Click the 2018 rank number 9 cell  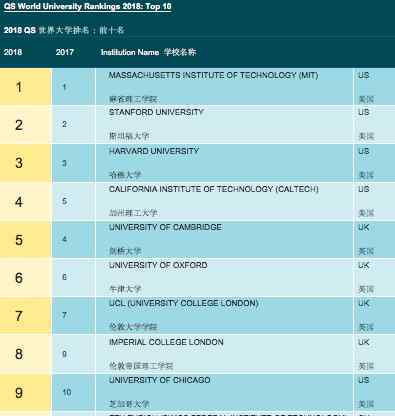pos(26,393)
